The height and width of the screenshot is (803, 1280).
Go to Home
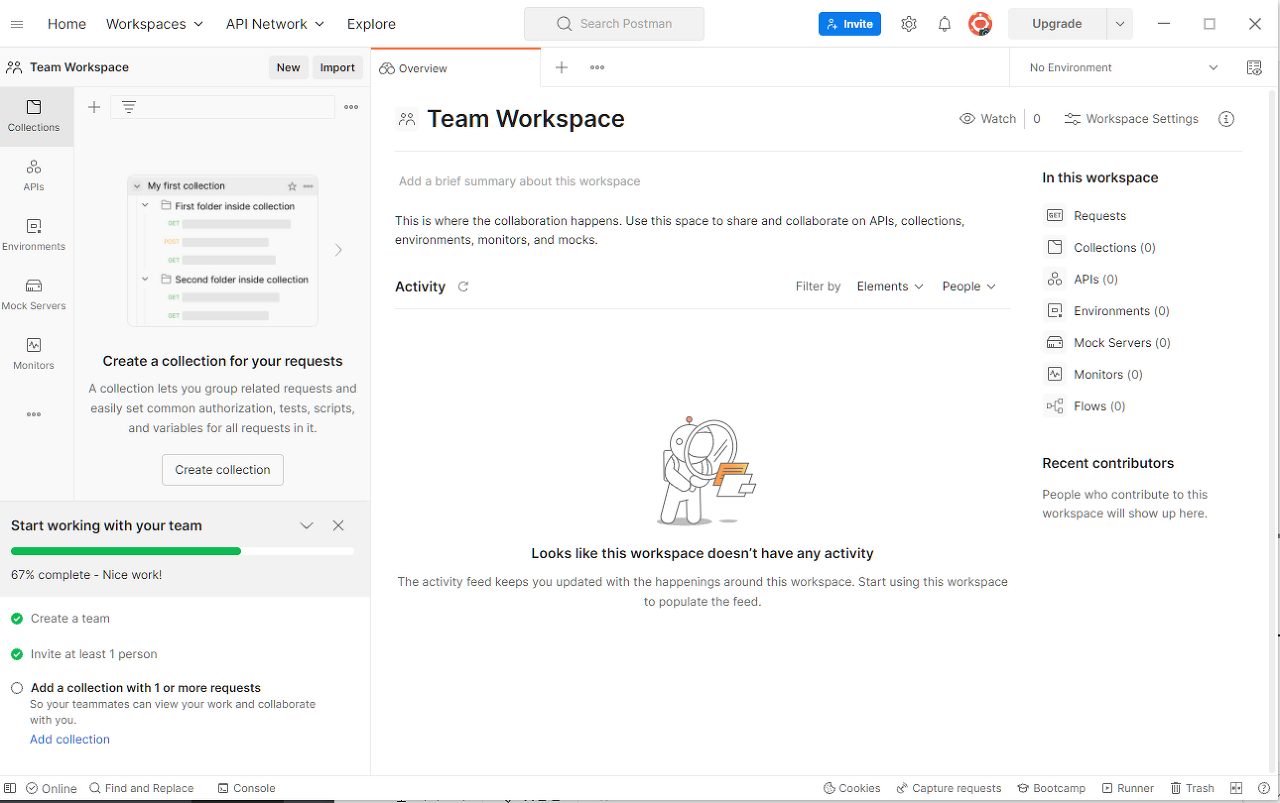click(x=67, y=24)
